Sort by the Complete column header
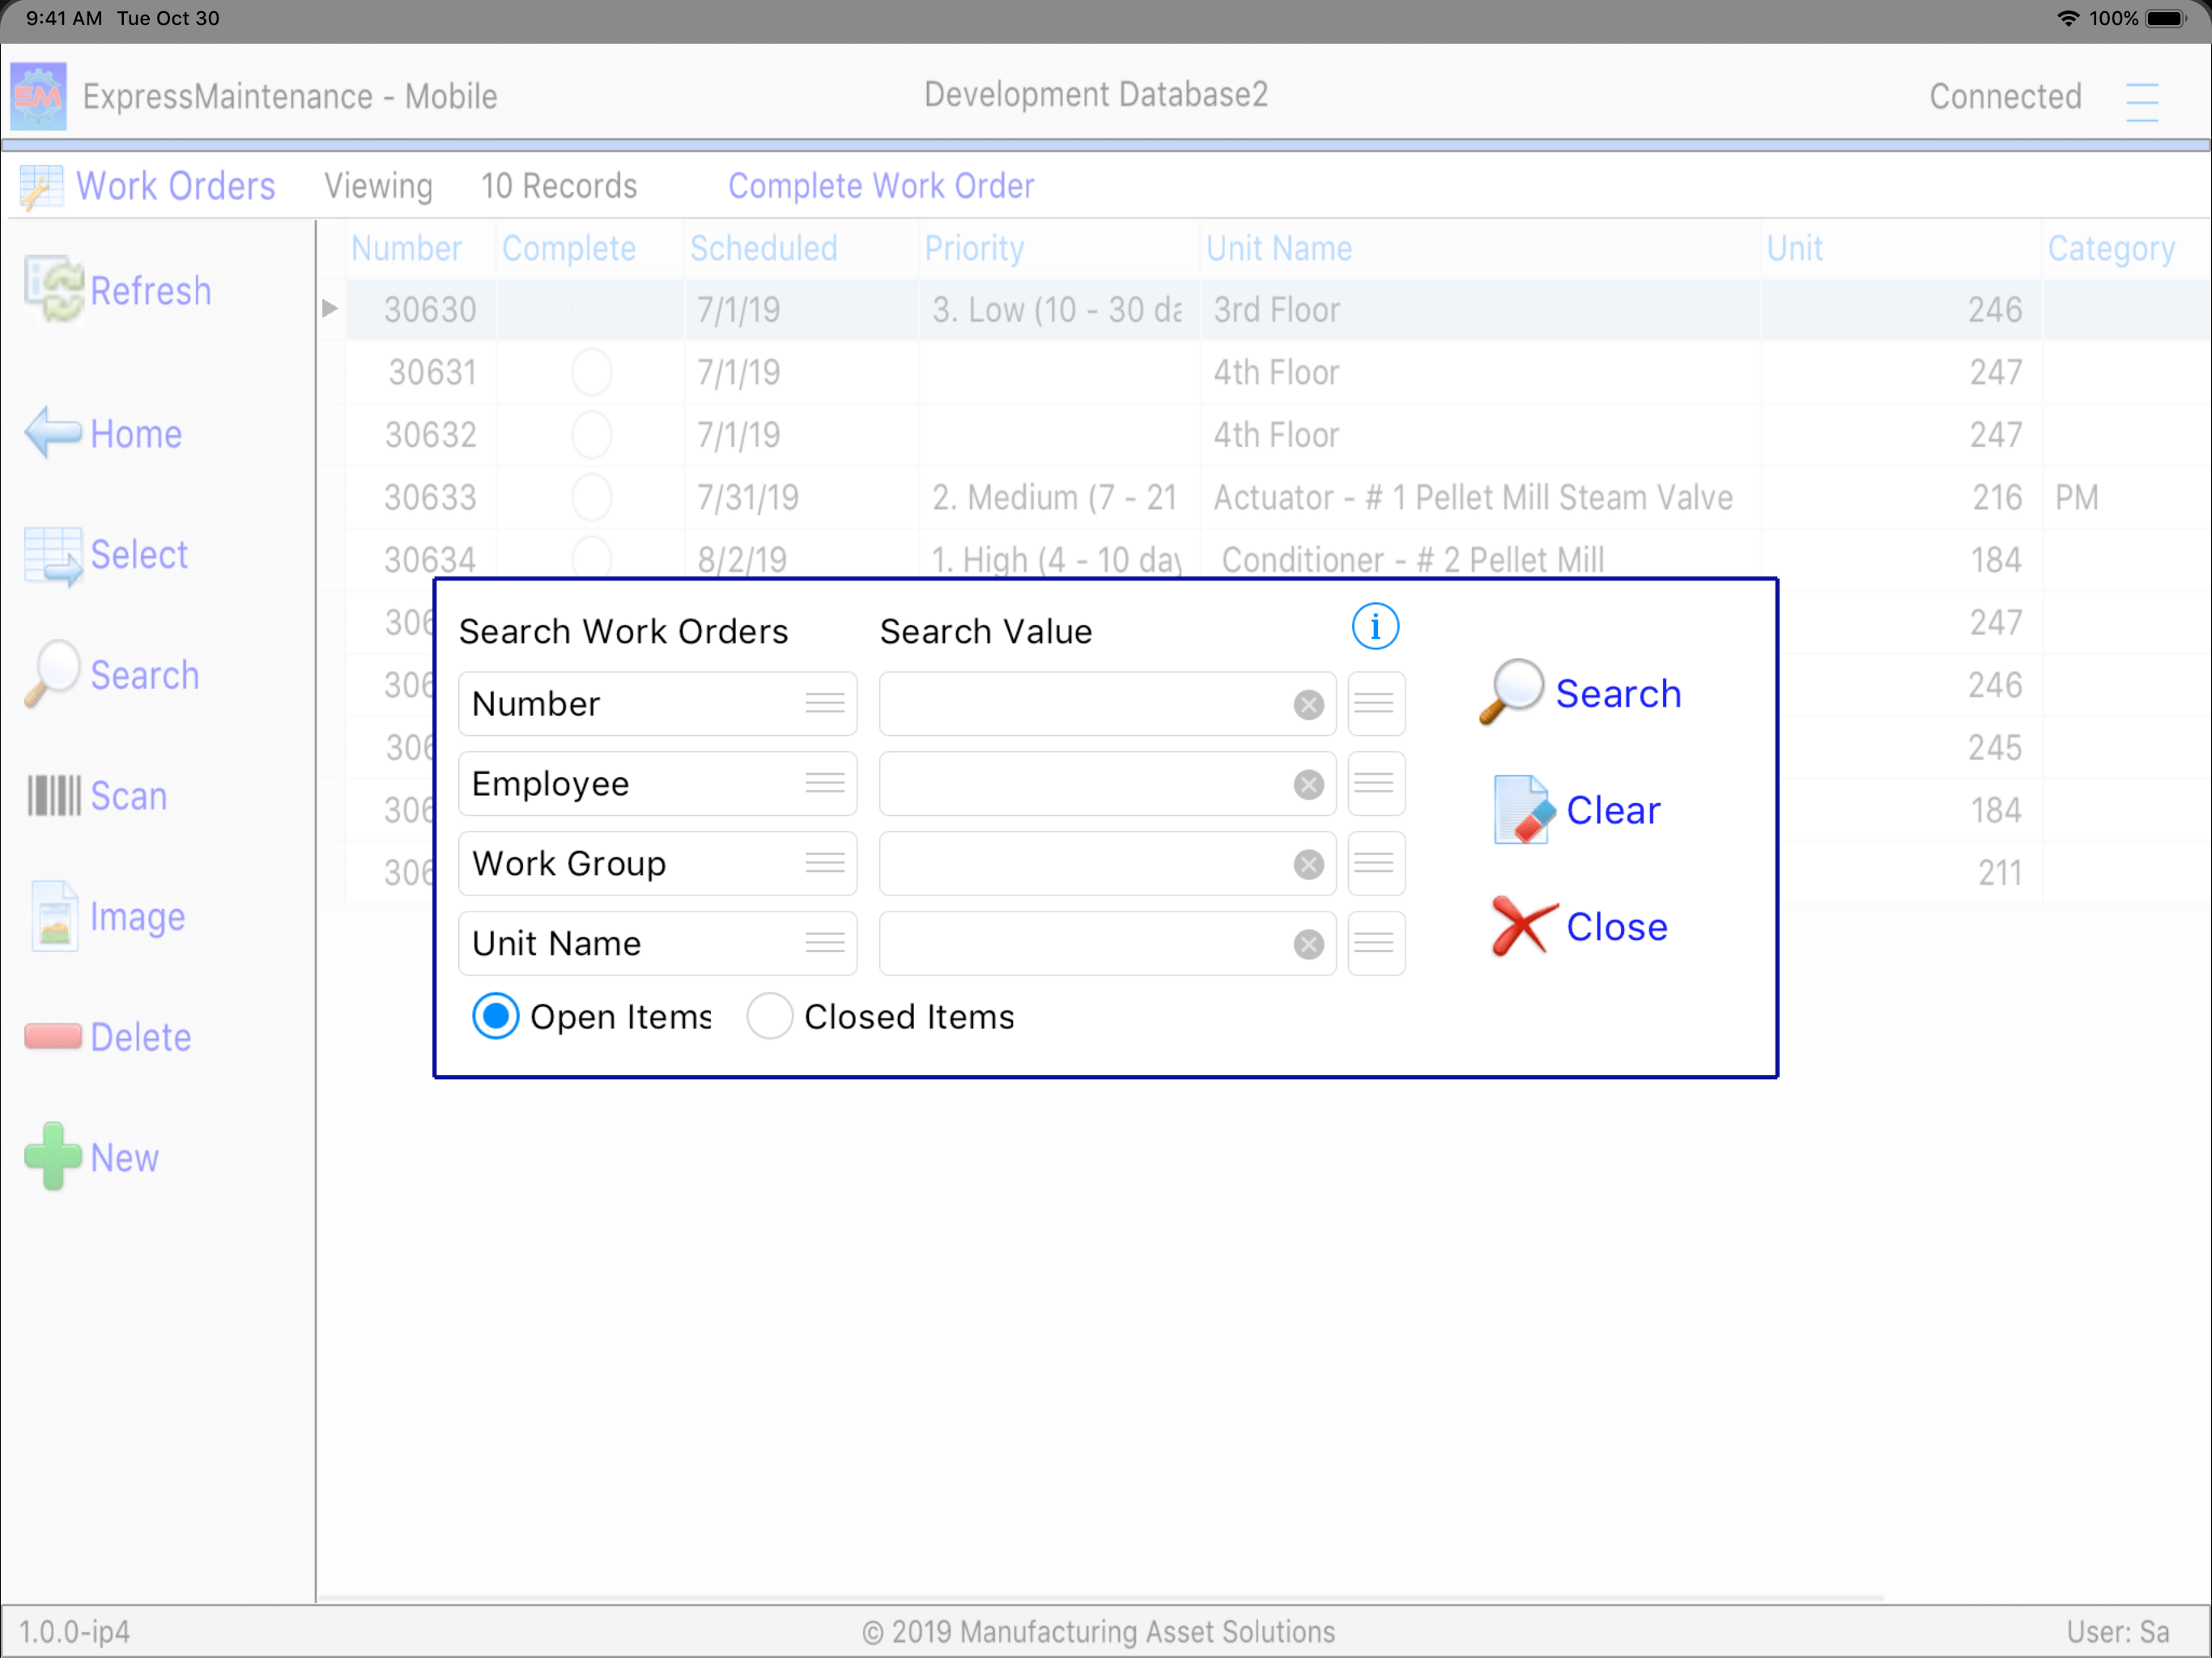2212x1658 pixels. tap(569, 248)
